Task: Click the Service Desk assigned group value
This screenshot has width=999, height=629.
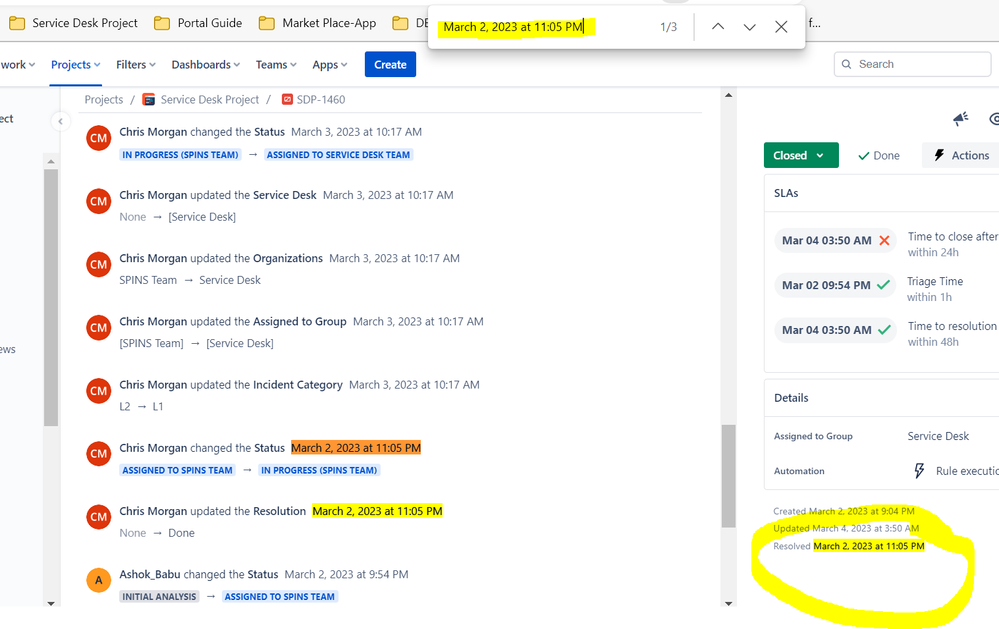Action: click(x=938, y=436)
